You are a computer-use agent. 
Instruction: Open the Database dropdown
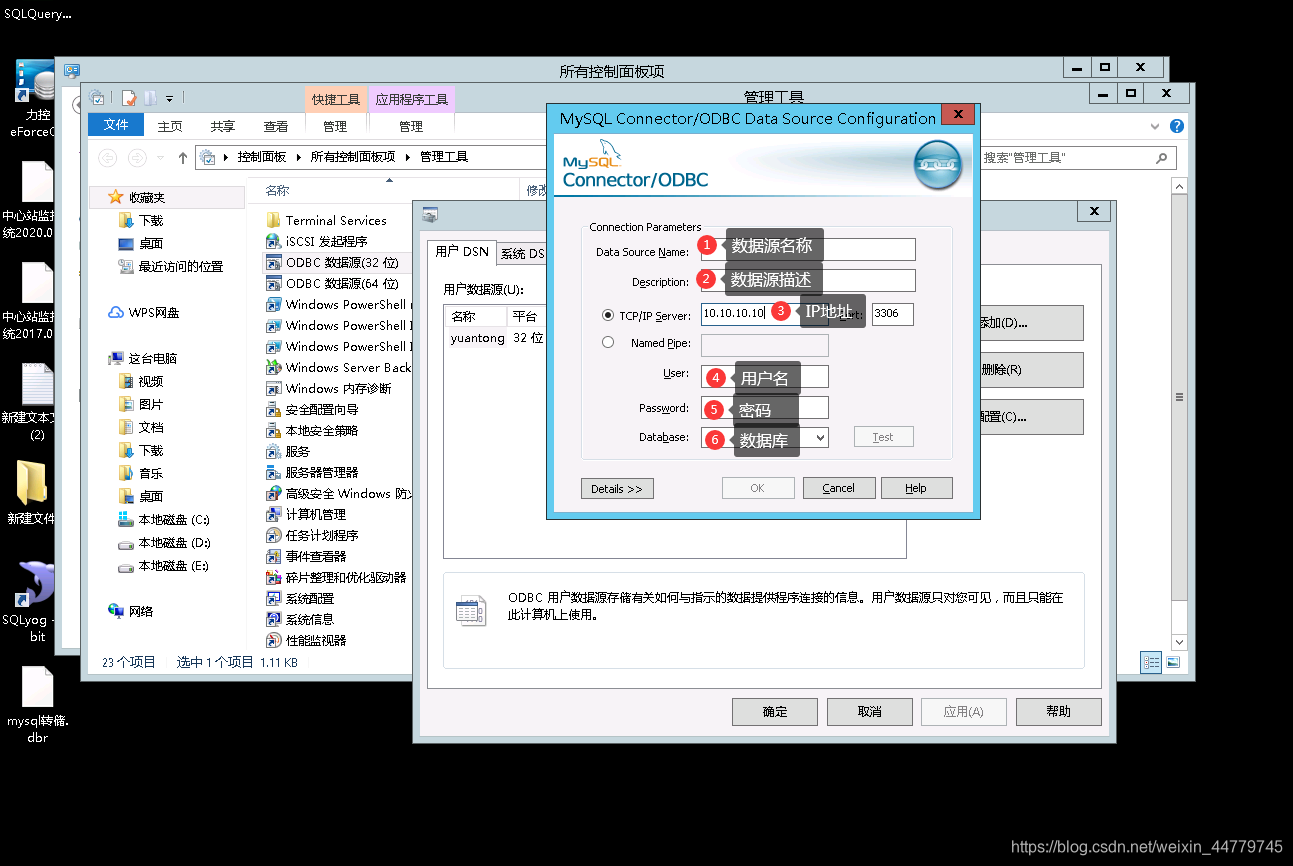[820, 437]
